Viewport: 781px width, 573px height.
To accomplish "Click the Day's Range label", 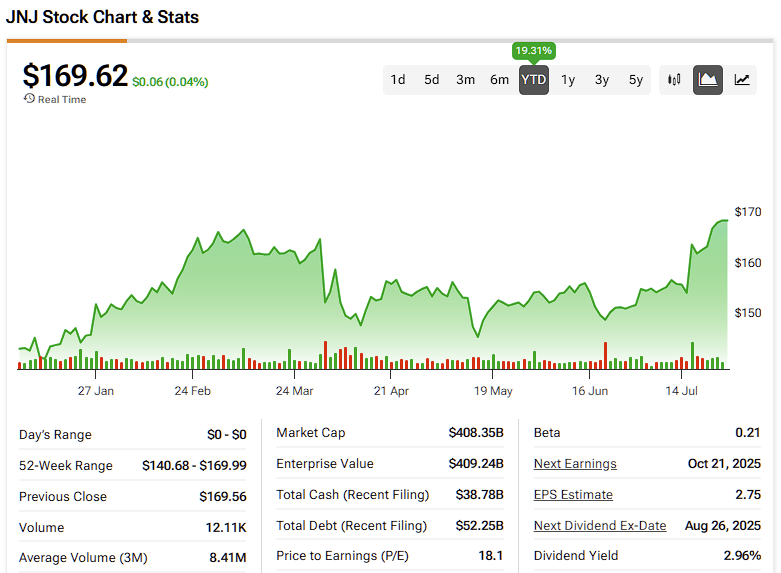I will (55, 434).
